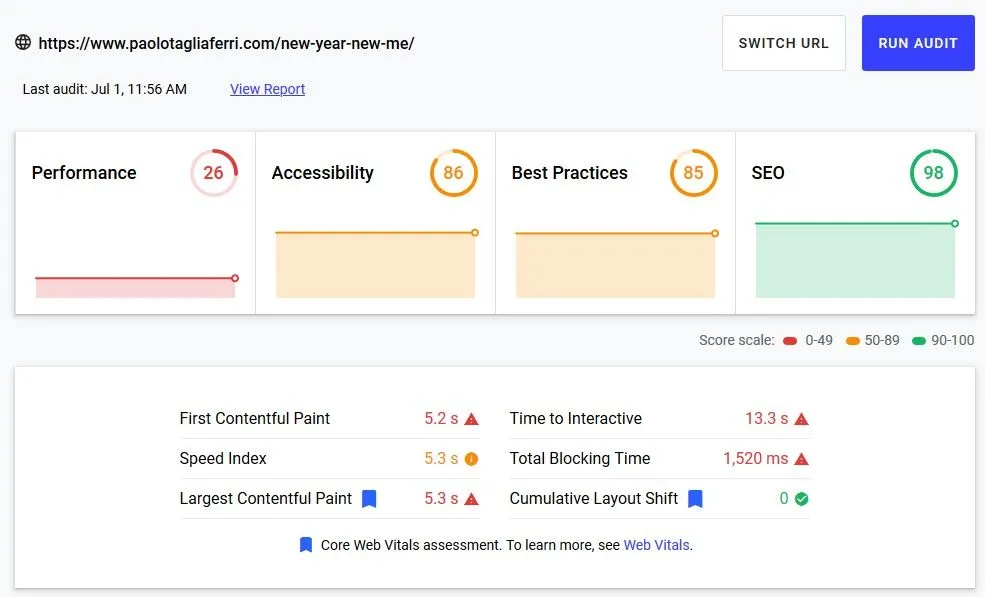Screen dimensions: 985x597
Task: Click the green 90-100 score scale marker
Action: pos(919,341)
